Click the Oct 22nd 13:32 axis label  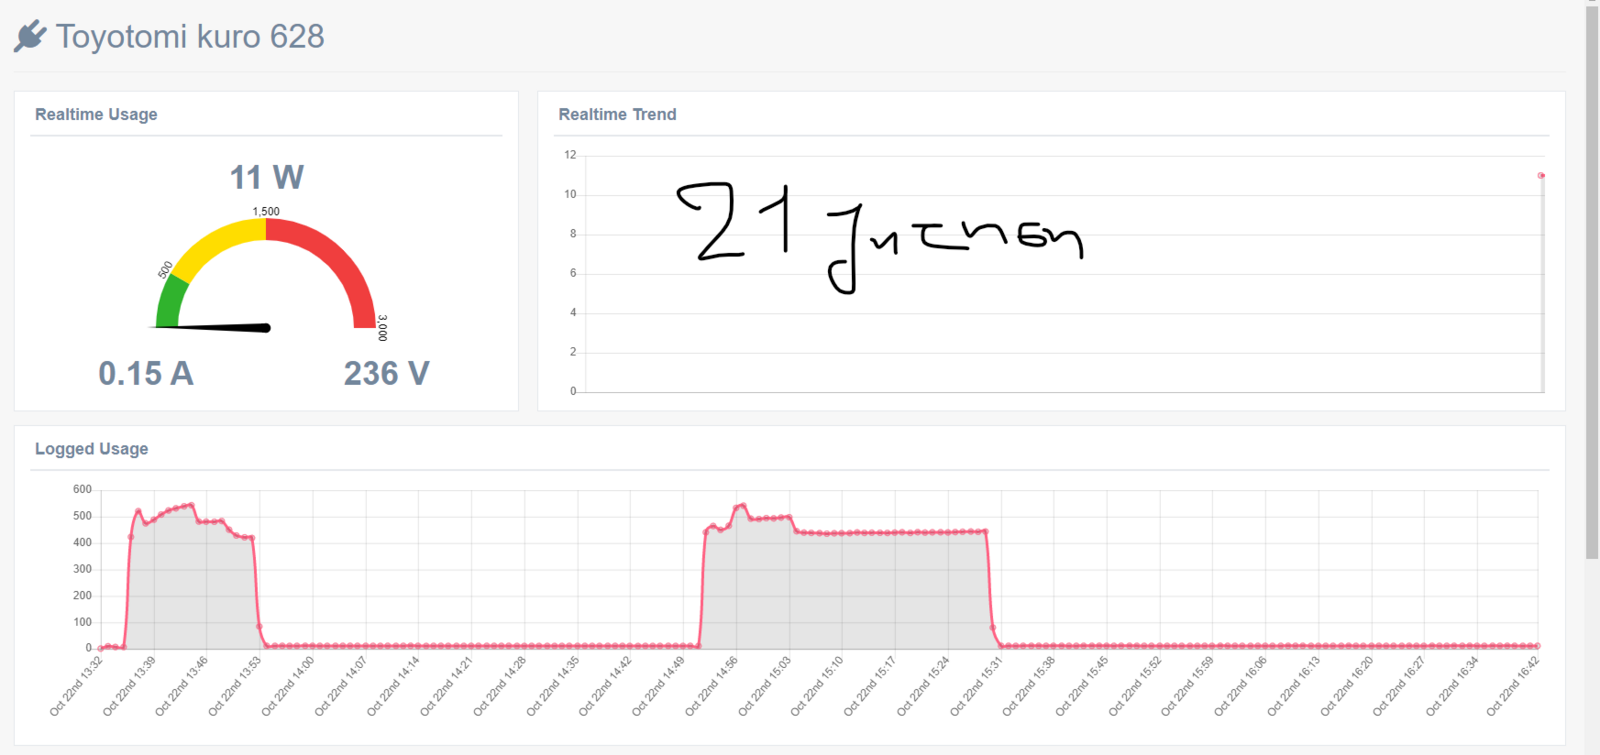pos(76,686)
